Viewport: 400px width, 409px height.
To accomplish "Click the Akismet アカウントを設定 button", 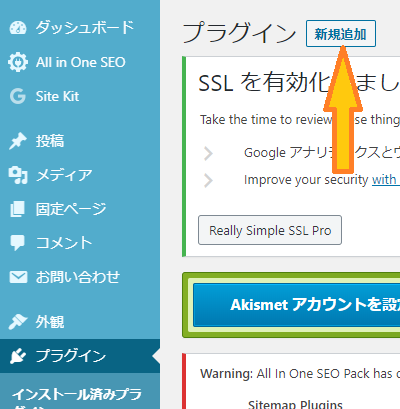I will click(297, 305).
